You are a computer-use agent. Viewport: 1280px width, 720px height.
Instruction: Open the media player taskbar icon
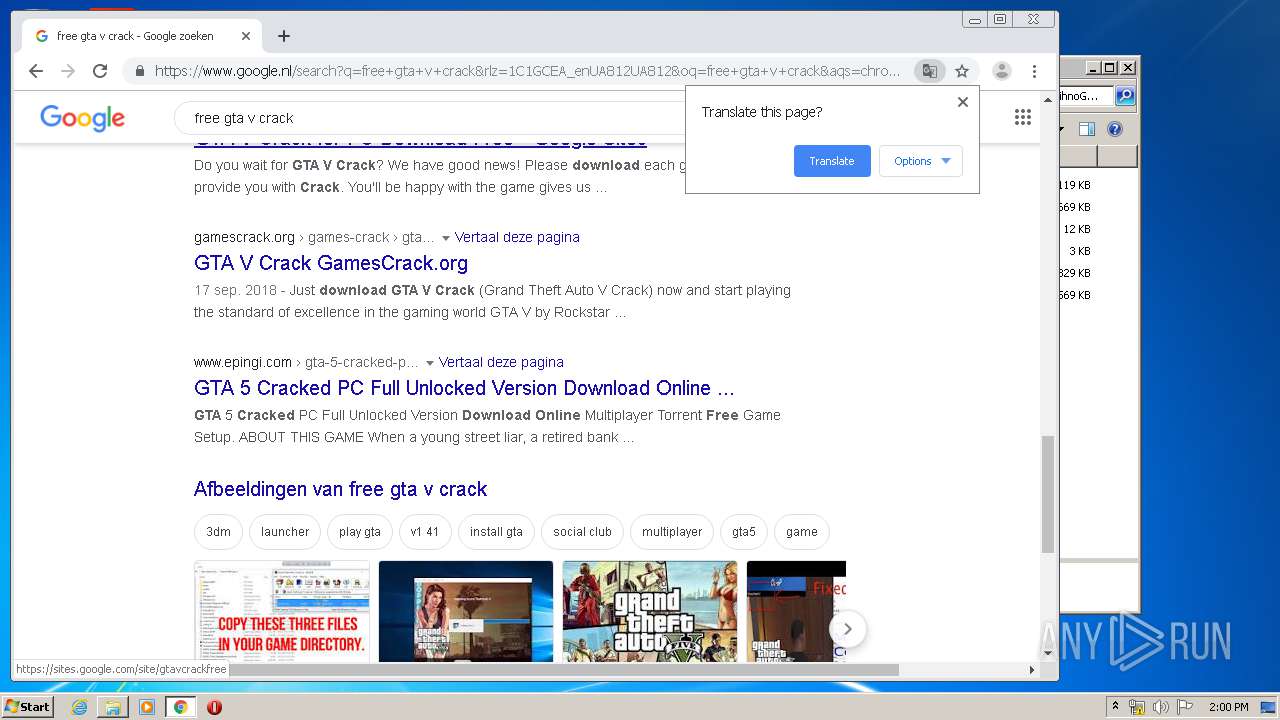[147, 707]
